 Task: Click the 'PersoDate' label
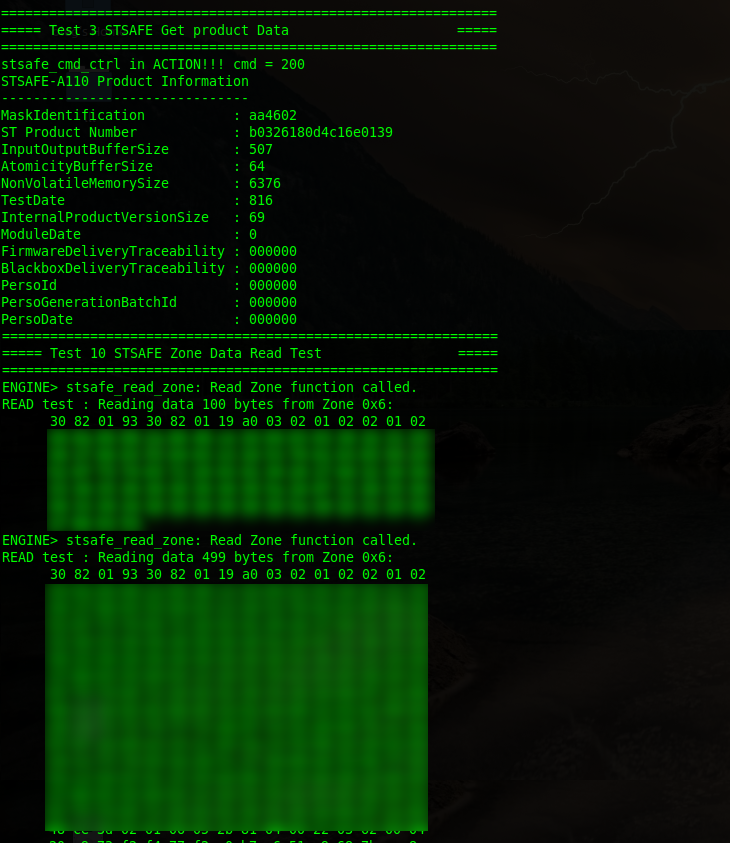(x=37, y=320)
